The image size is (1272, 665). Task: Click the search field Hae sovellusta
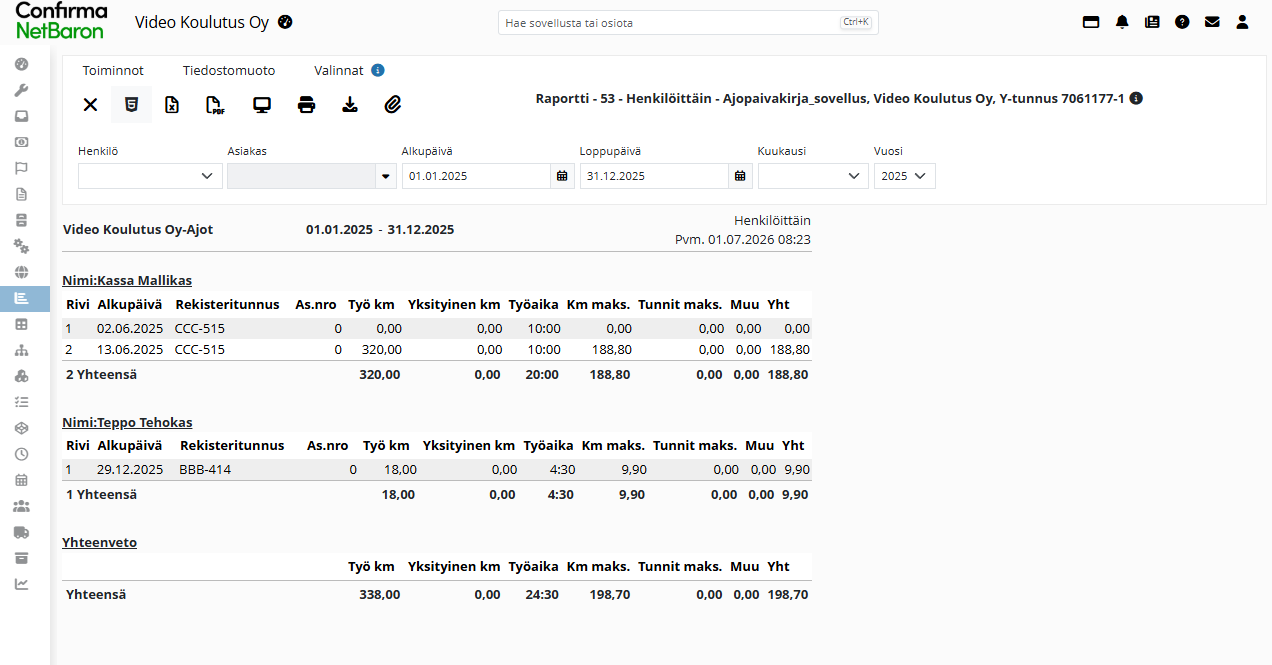[688, 22]
